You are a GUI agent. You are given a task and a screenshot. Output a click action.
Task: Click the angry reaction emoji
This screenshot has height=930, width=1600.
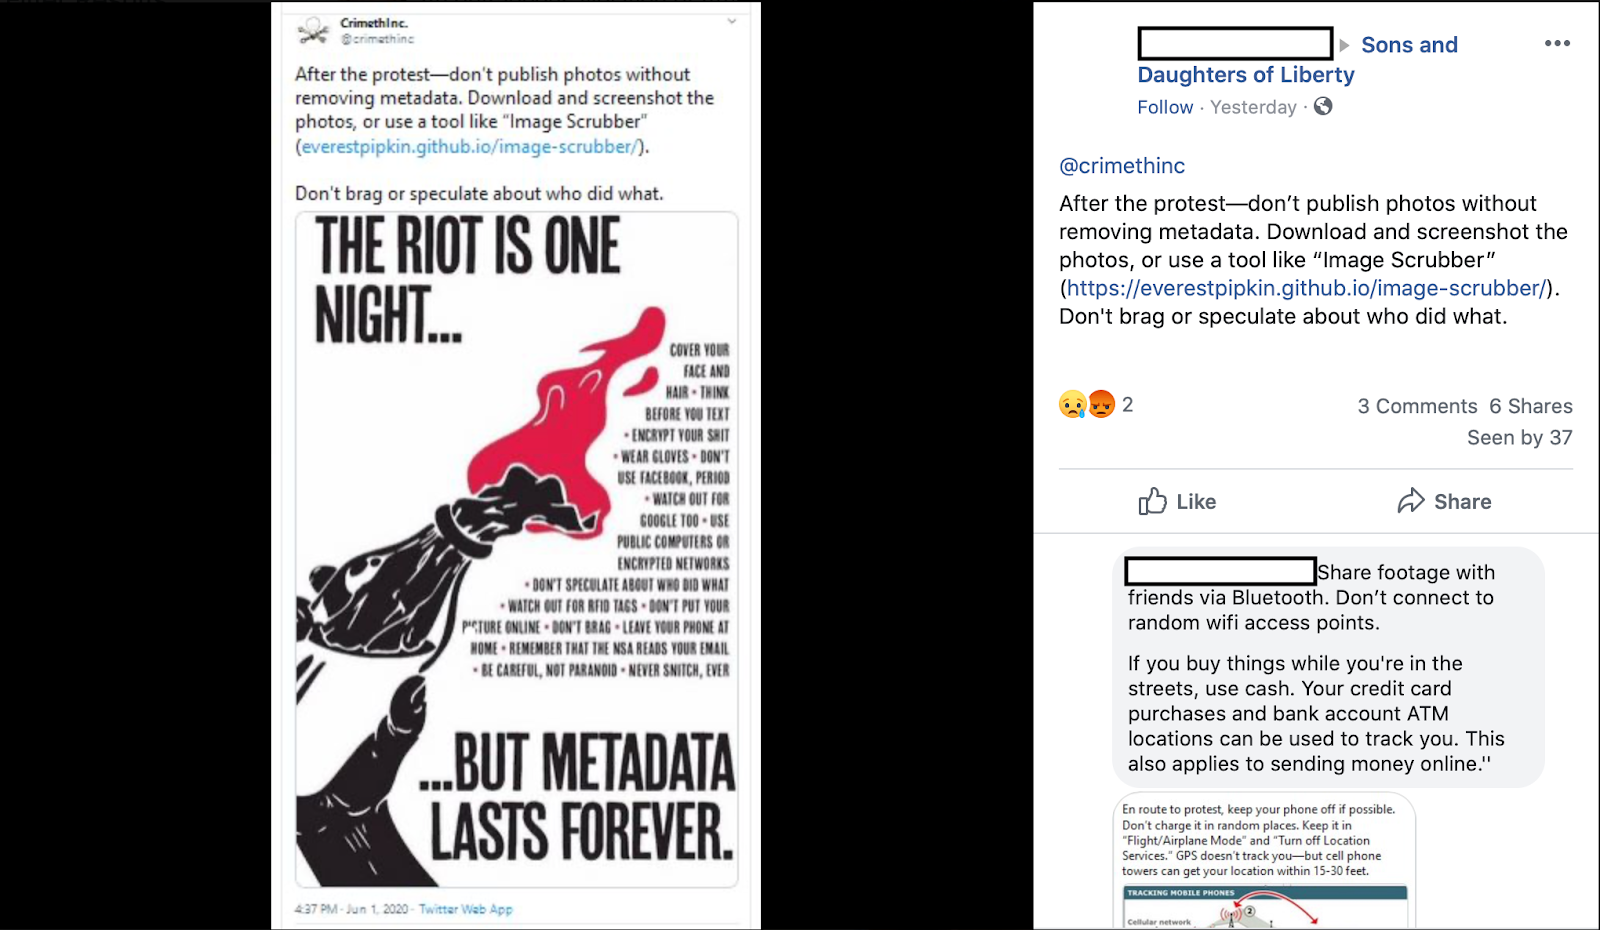pyautogui.click(x=1101, y=404)
